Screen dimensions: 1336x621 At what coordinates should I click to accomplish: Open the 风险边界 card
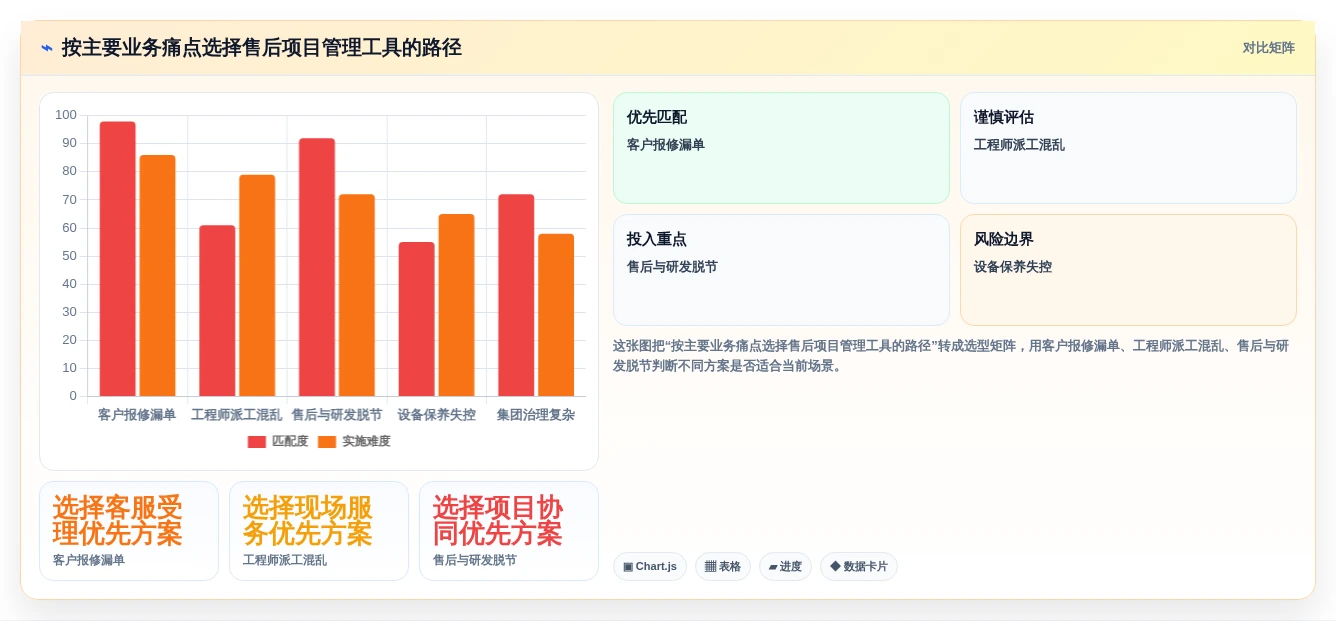click(1128, 270)
